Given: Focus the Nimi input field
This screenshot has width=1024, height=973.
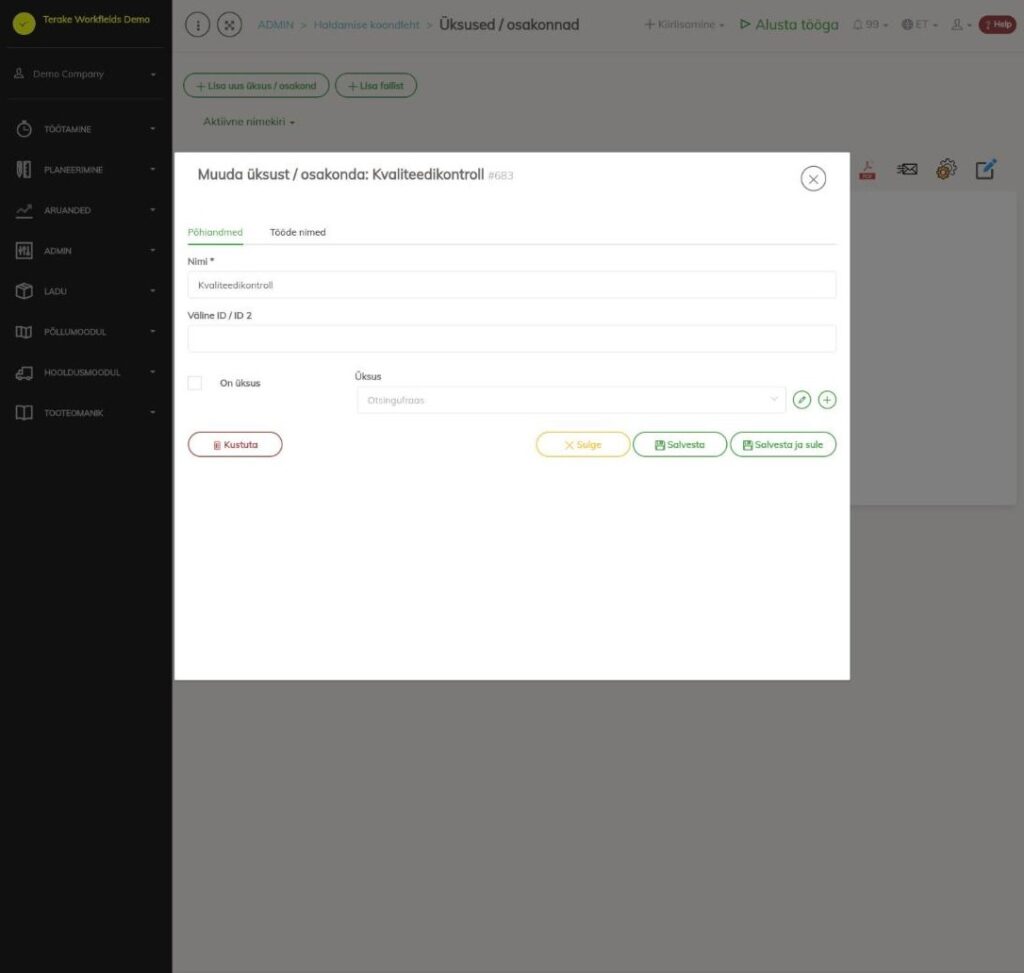Looking at the screenshot, I should tap(511, 285).
